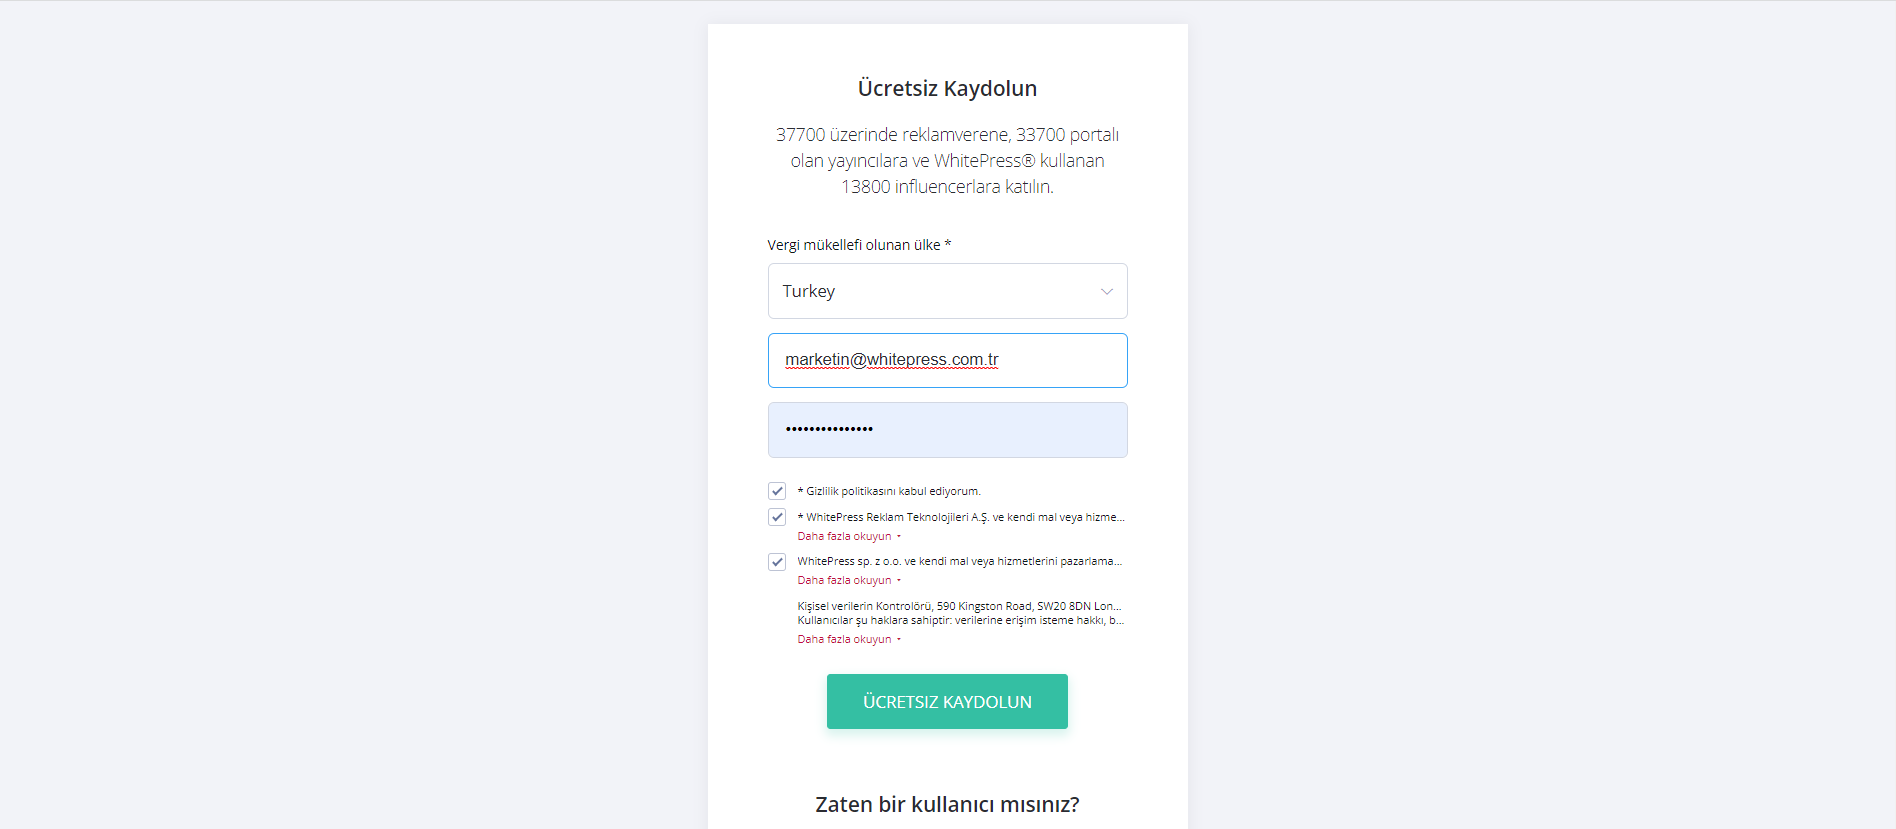Open 'Daha fazla okuyun' under WhitePress Reklam Teknolojileri
Viewport: 1896px width, 829px height.
coord(844,537)
